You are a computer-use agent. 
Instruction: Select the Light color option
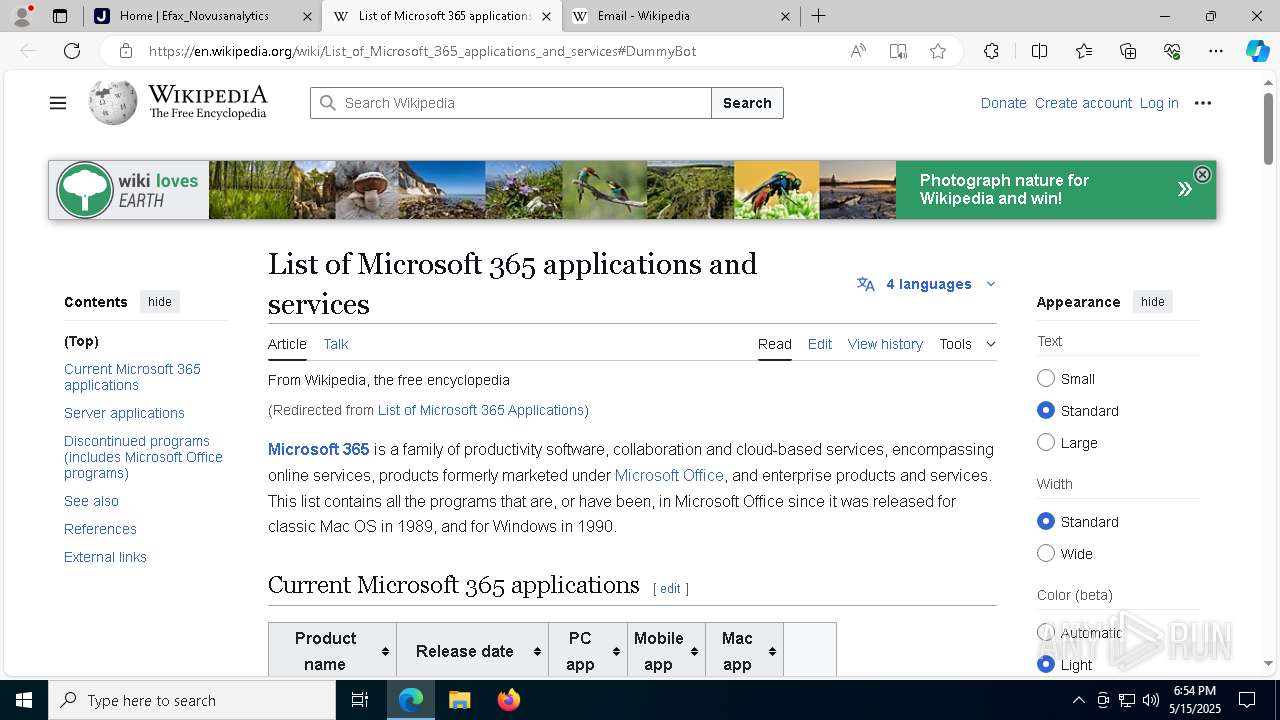click(1046, 664)
